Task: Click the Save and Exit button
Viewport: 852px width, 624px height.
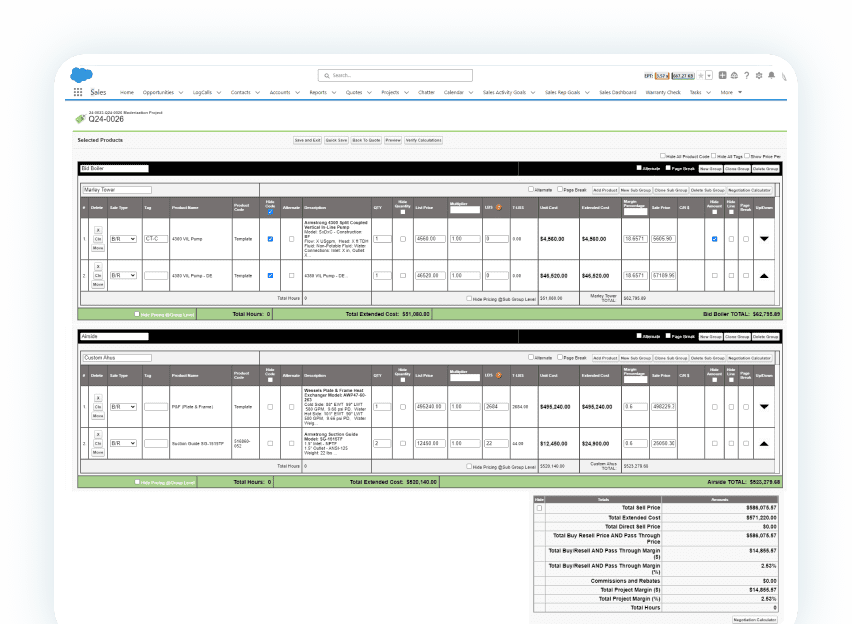Action: click(x=307, y=140)
